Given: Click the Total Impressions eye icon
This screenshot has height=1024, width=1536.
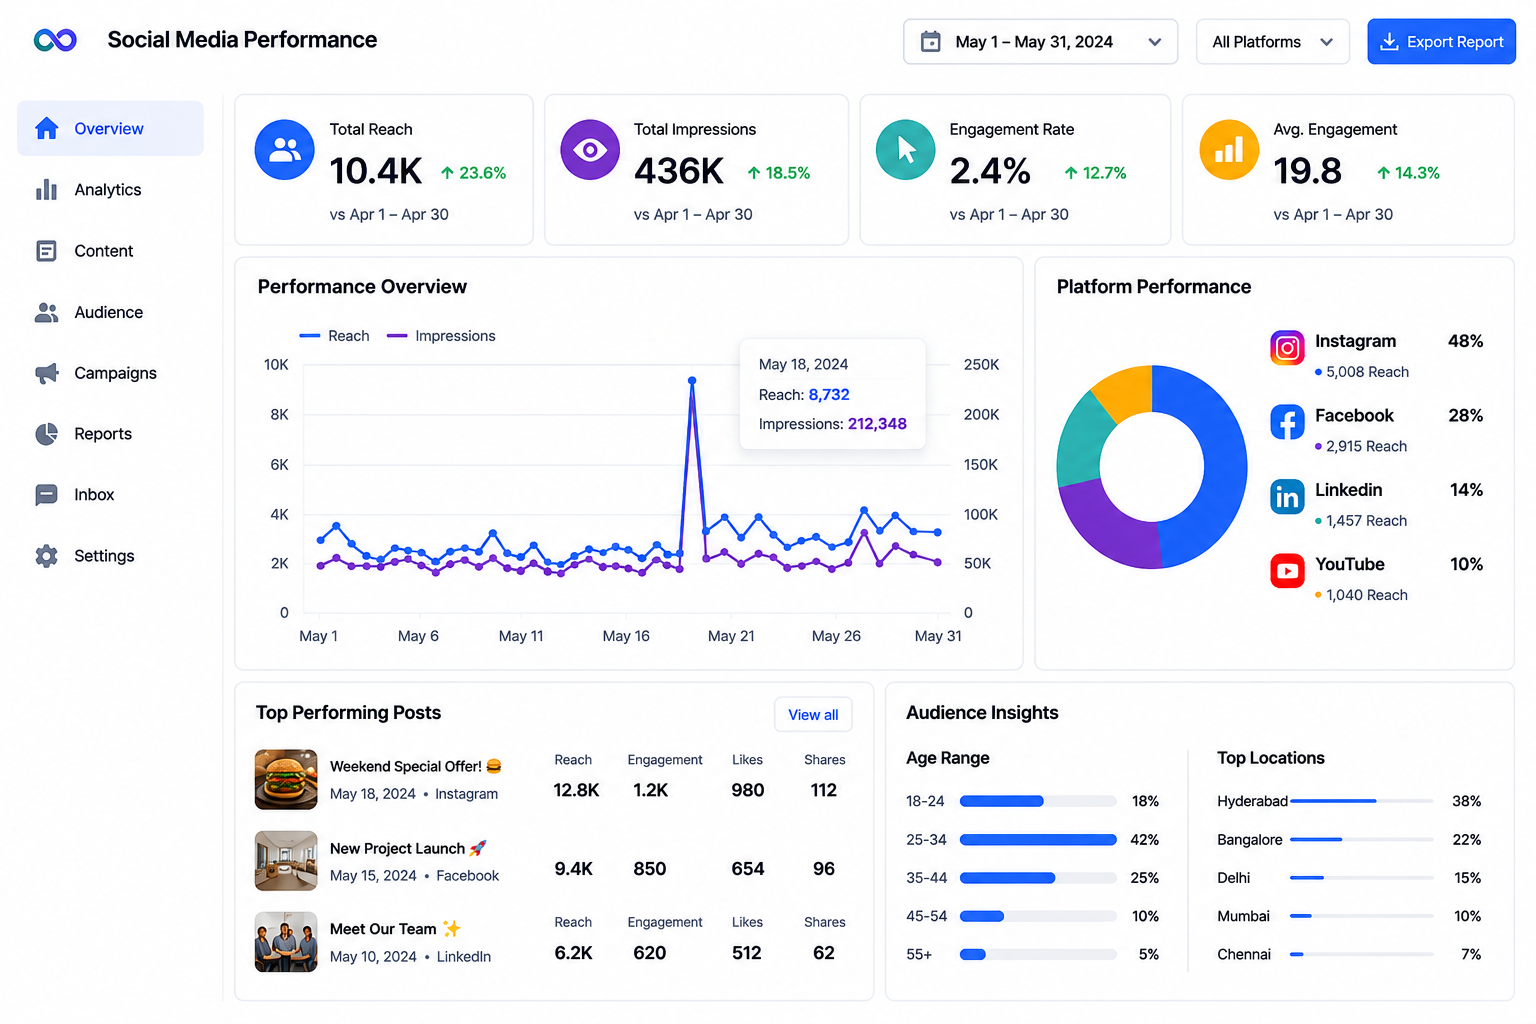Looking at the screenshot, I should coord(590,150).
